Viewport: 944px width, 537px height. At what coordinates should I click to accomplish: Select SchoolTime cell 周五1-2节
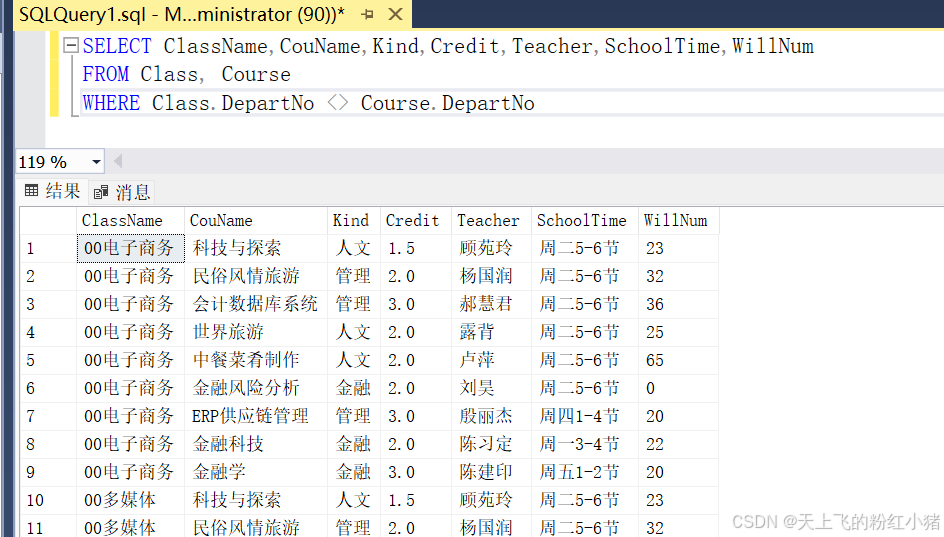[585, 473]
